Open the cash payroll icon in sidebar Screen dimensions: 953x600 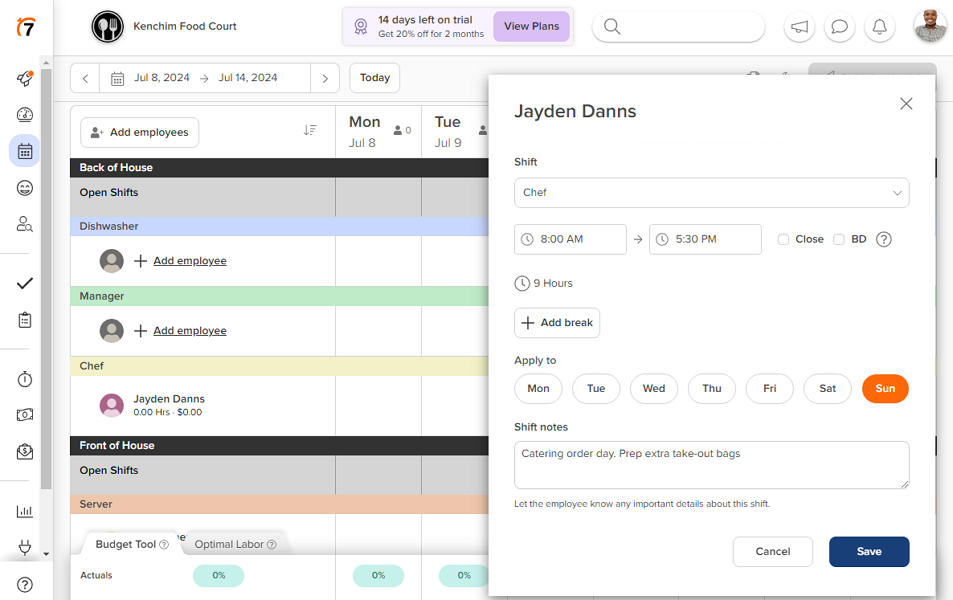click(x=25, y=415)
